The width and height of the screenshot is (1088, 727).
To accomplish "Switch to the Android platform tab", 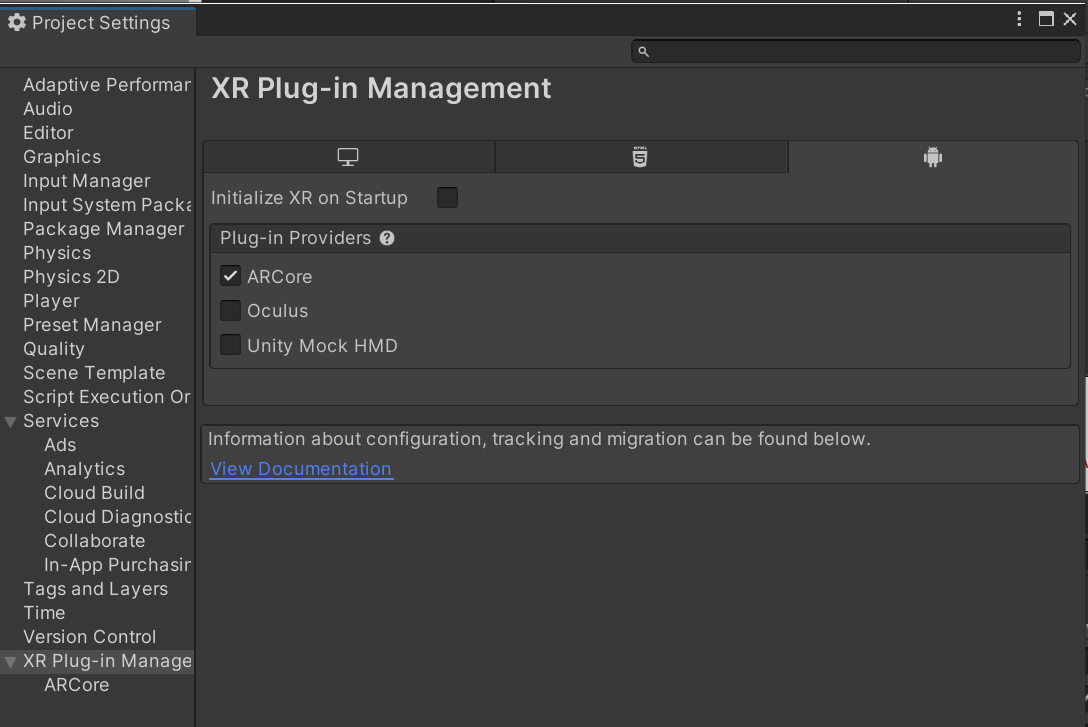I will coord(933,156).
